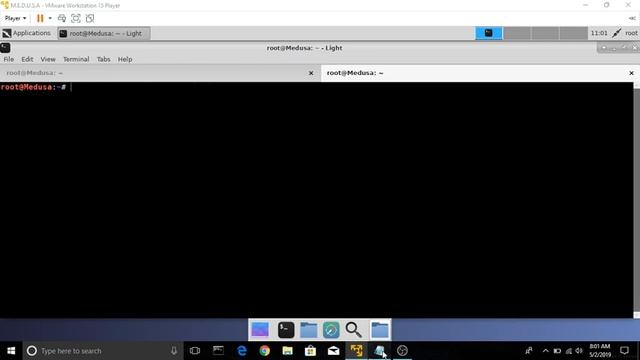Activate the microphone in the search box
The image size is (640, 360).
[x=174, y=351]
